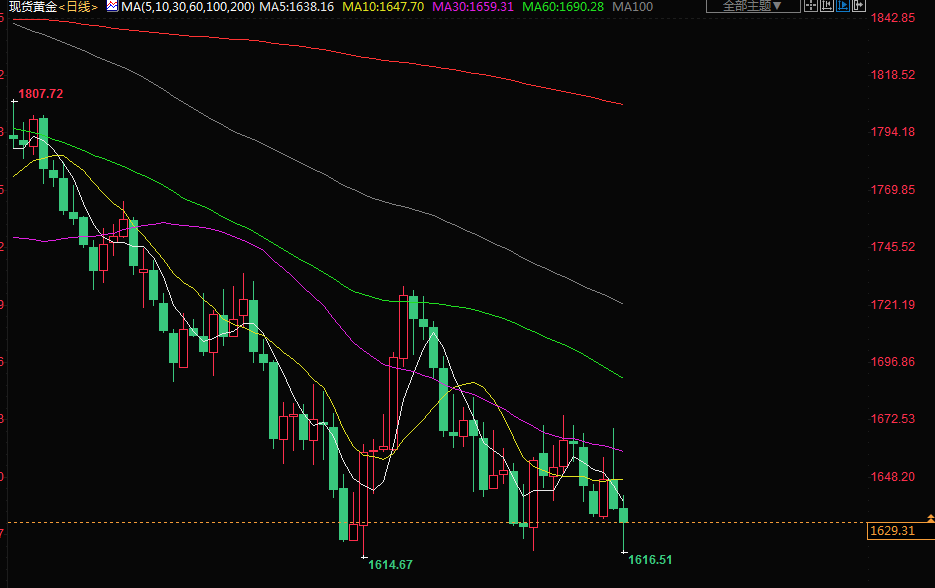Click the orange up-arrow marker on price axis
The image size is (935, 588).
[x=930, y=518]
